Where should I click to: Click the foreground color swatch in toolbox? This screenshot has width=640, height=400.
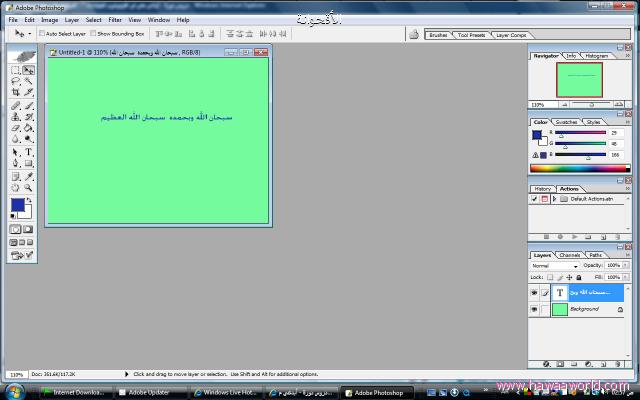tap(17, 205)
